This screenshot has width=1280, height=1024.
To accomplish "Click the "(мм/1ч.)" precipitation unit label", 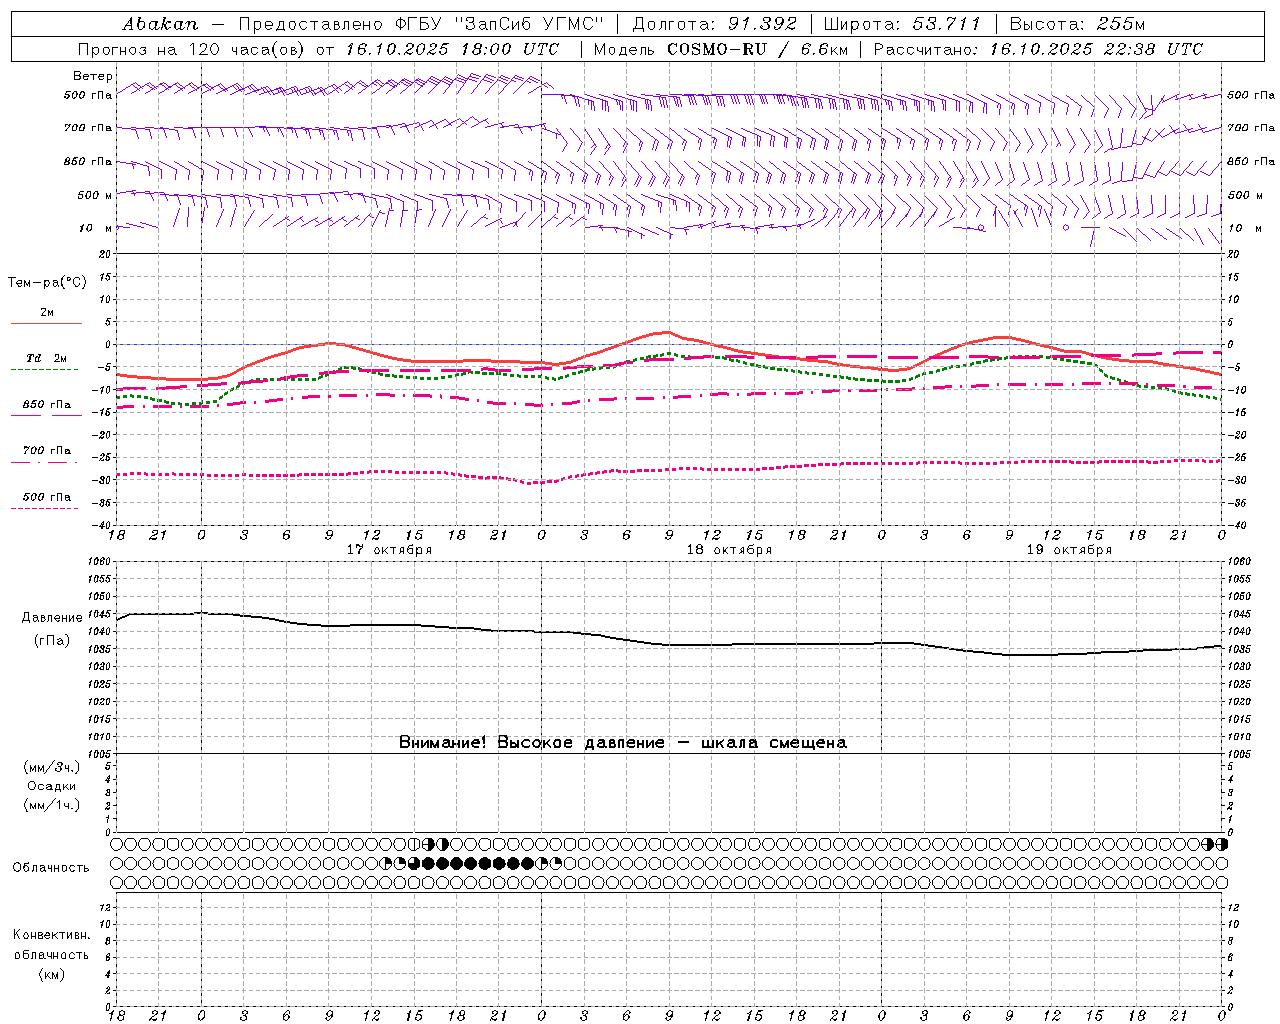I will (x=51, y=805).
